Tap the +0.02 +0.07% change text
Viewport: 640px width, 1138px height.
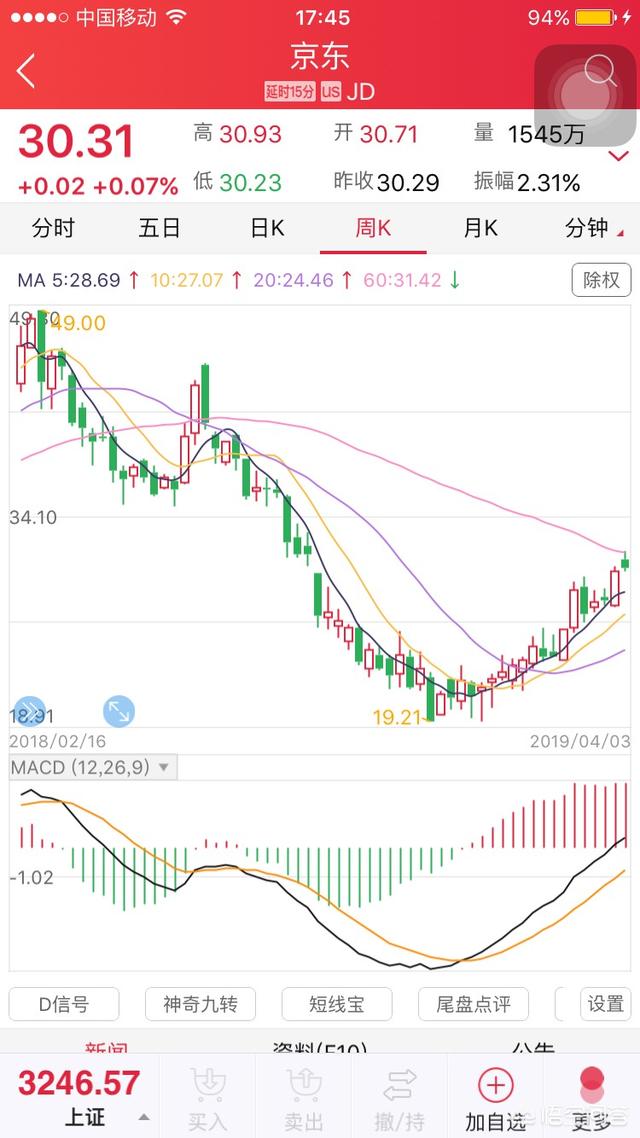pyautogui.click(x=98, y=186)
